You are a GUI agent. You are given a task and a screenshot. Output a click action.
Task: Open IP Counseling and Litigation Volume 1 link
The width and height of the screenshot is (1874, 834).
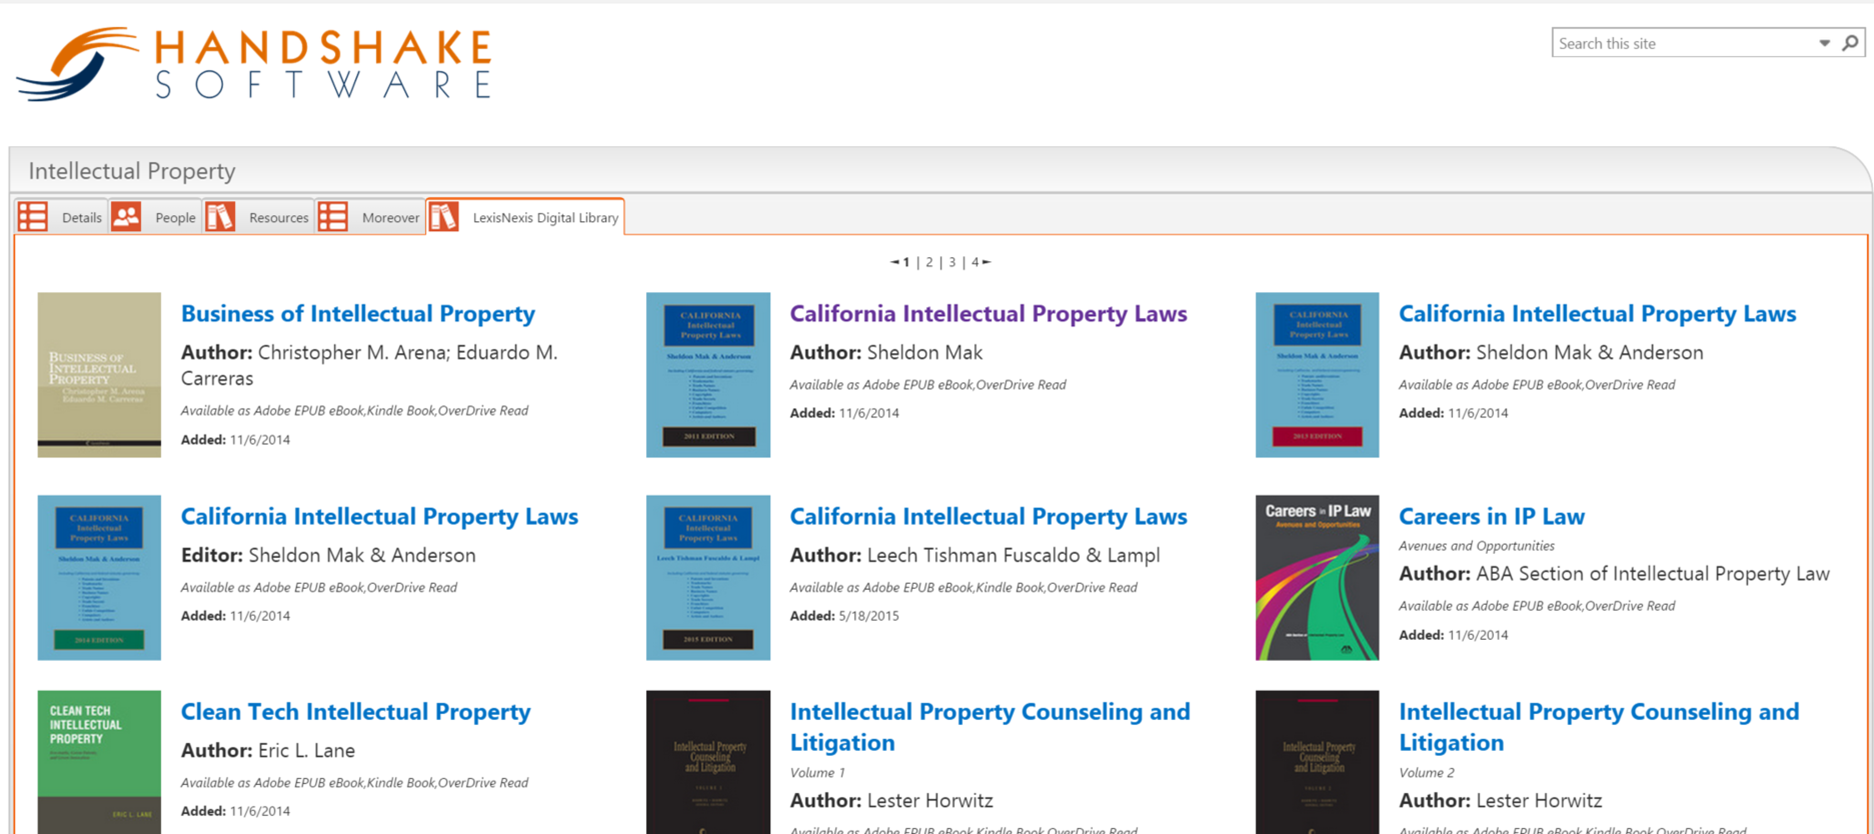coord(990,727)
